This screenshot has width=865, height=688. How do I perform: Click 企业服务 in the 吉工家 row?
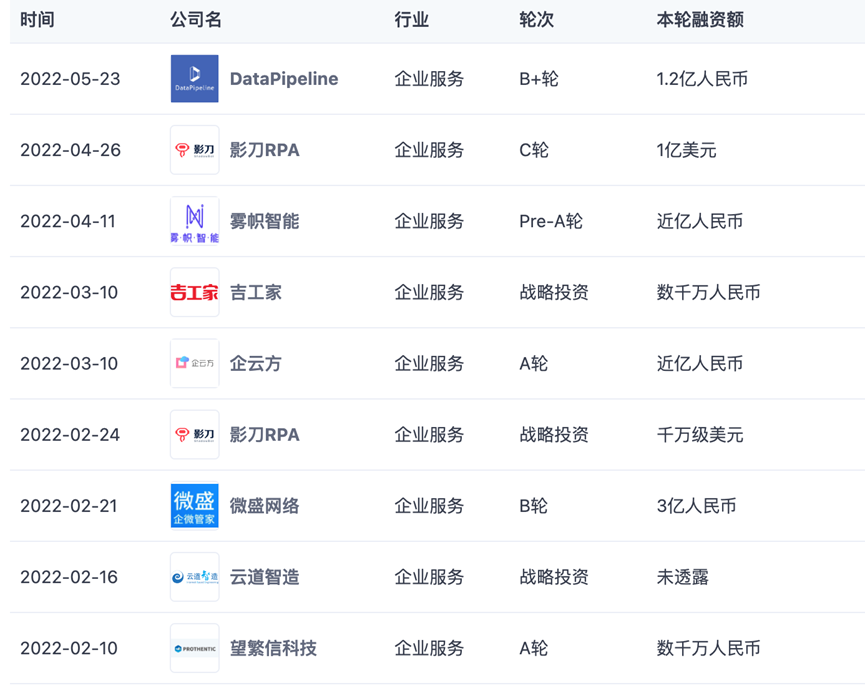point(429,292)
